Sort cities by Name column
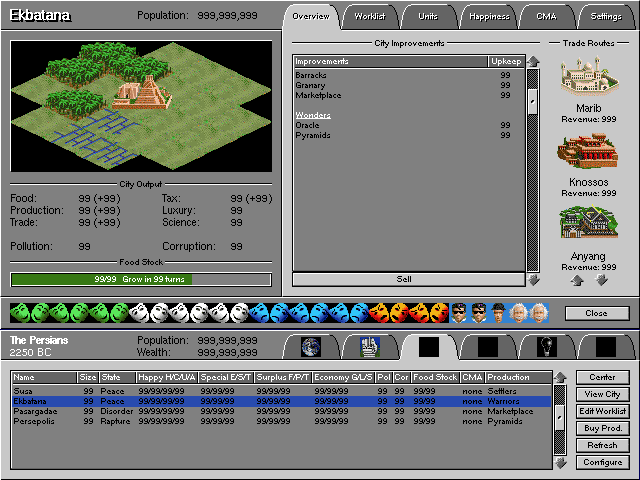Screen dimensions: 640x480 [44, 377]
